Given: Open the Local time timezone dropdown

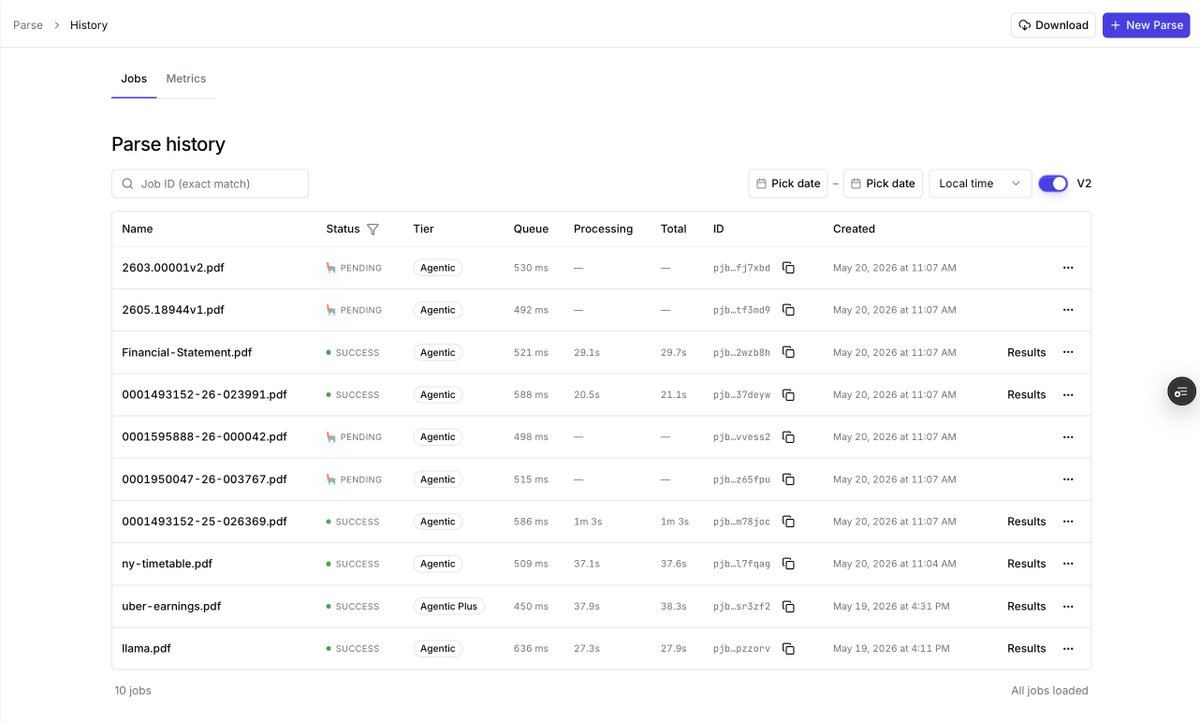Looking at the screenshot, I should [980, 183].
